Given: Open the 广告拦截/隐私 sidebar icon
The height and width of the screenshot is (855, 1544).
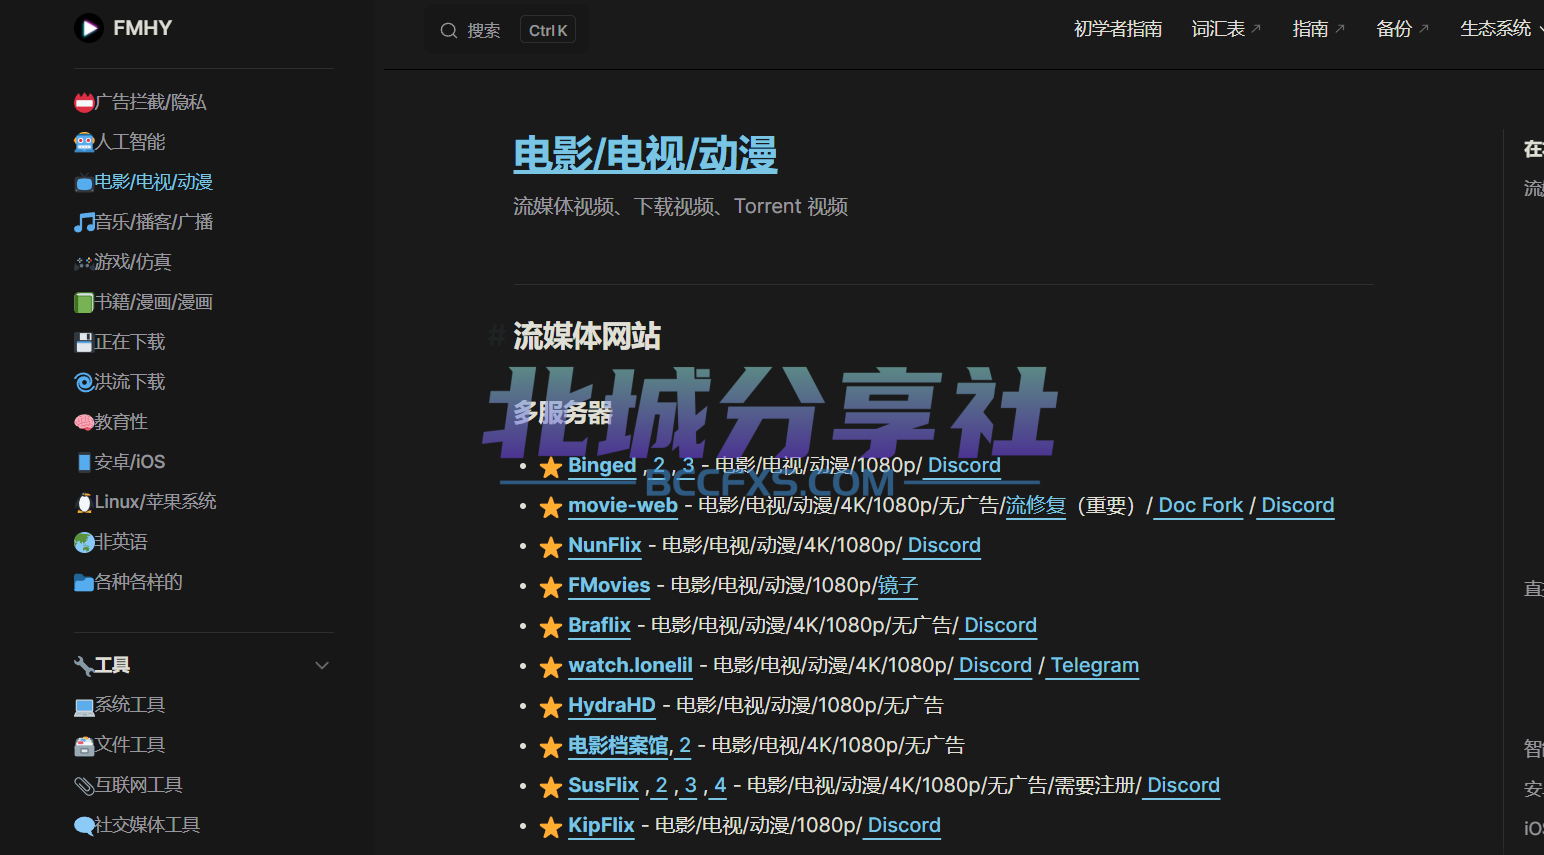Looking at the screenshot, I should [x=84, y=102].
